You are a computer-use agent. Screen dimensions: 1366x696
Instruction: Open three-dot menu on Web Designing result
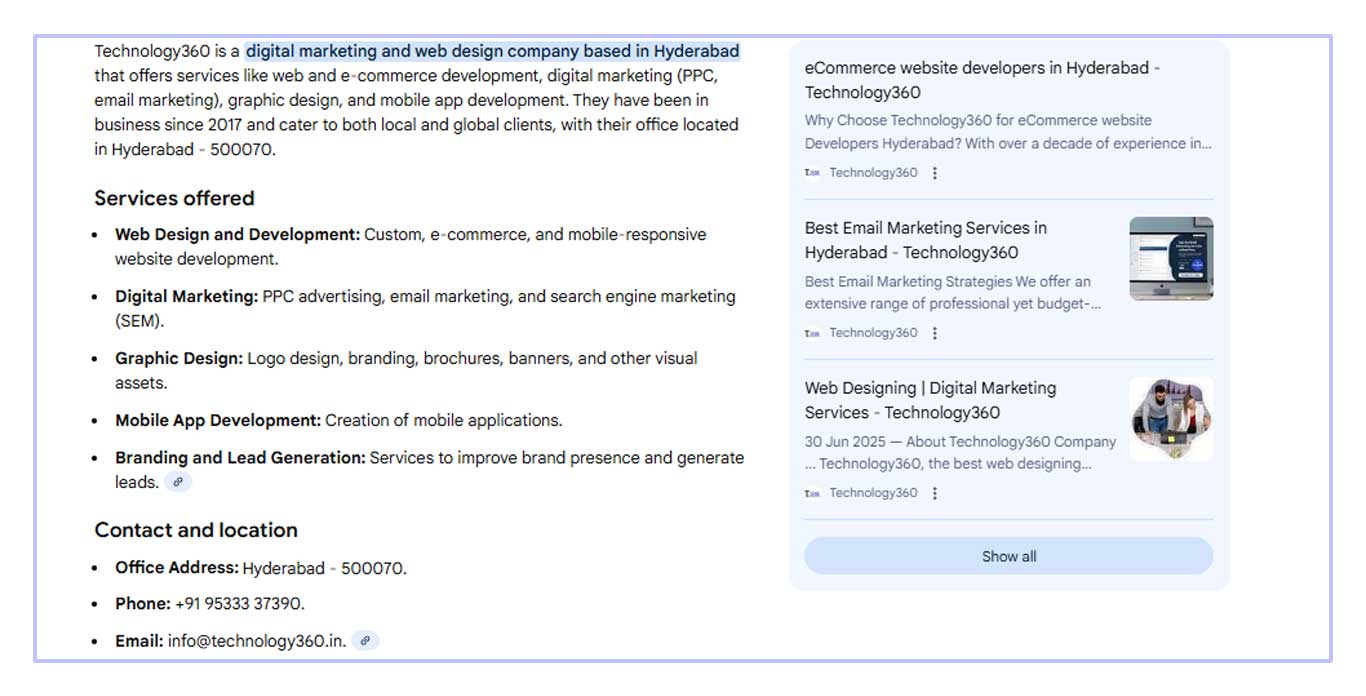pos(935,493)
